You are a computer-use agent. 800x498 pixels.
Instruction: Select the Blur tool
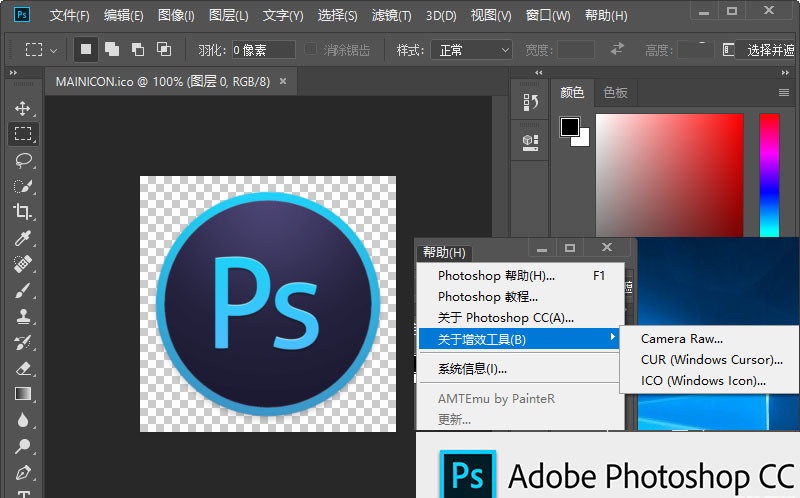22,420
